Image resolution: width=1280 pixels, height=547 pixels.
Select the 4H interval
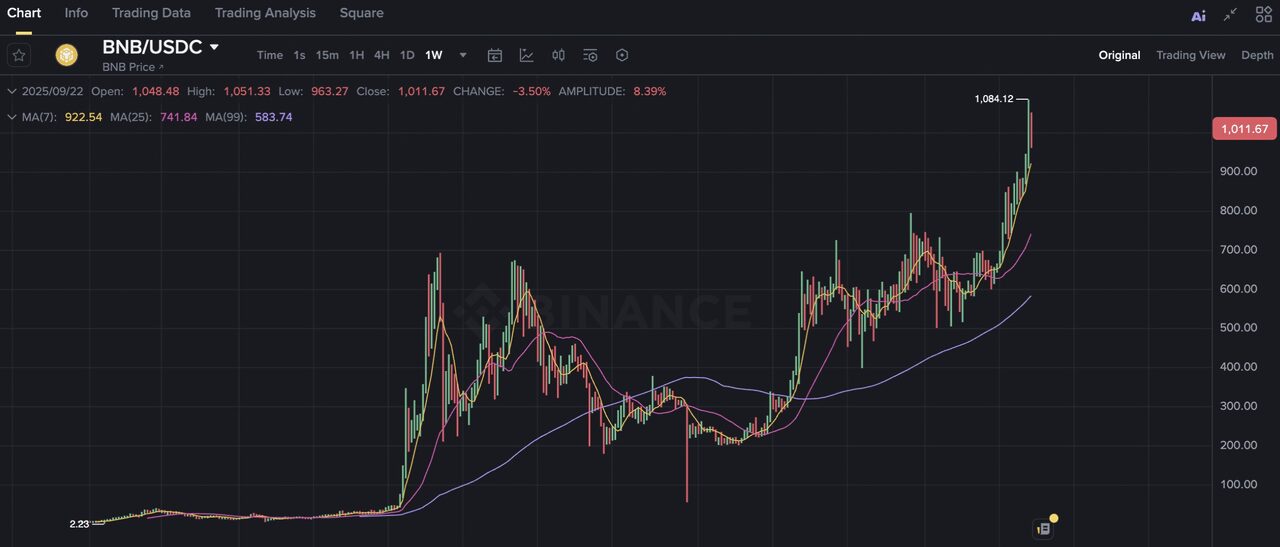point(381,55)
